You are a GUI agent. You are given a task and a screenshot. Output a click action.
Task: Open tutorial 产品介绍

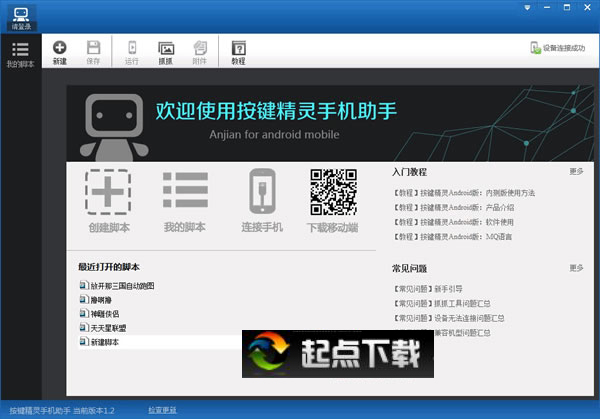coord(454,207)
